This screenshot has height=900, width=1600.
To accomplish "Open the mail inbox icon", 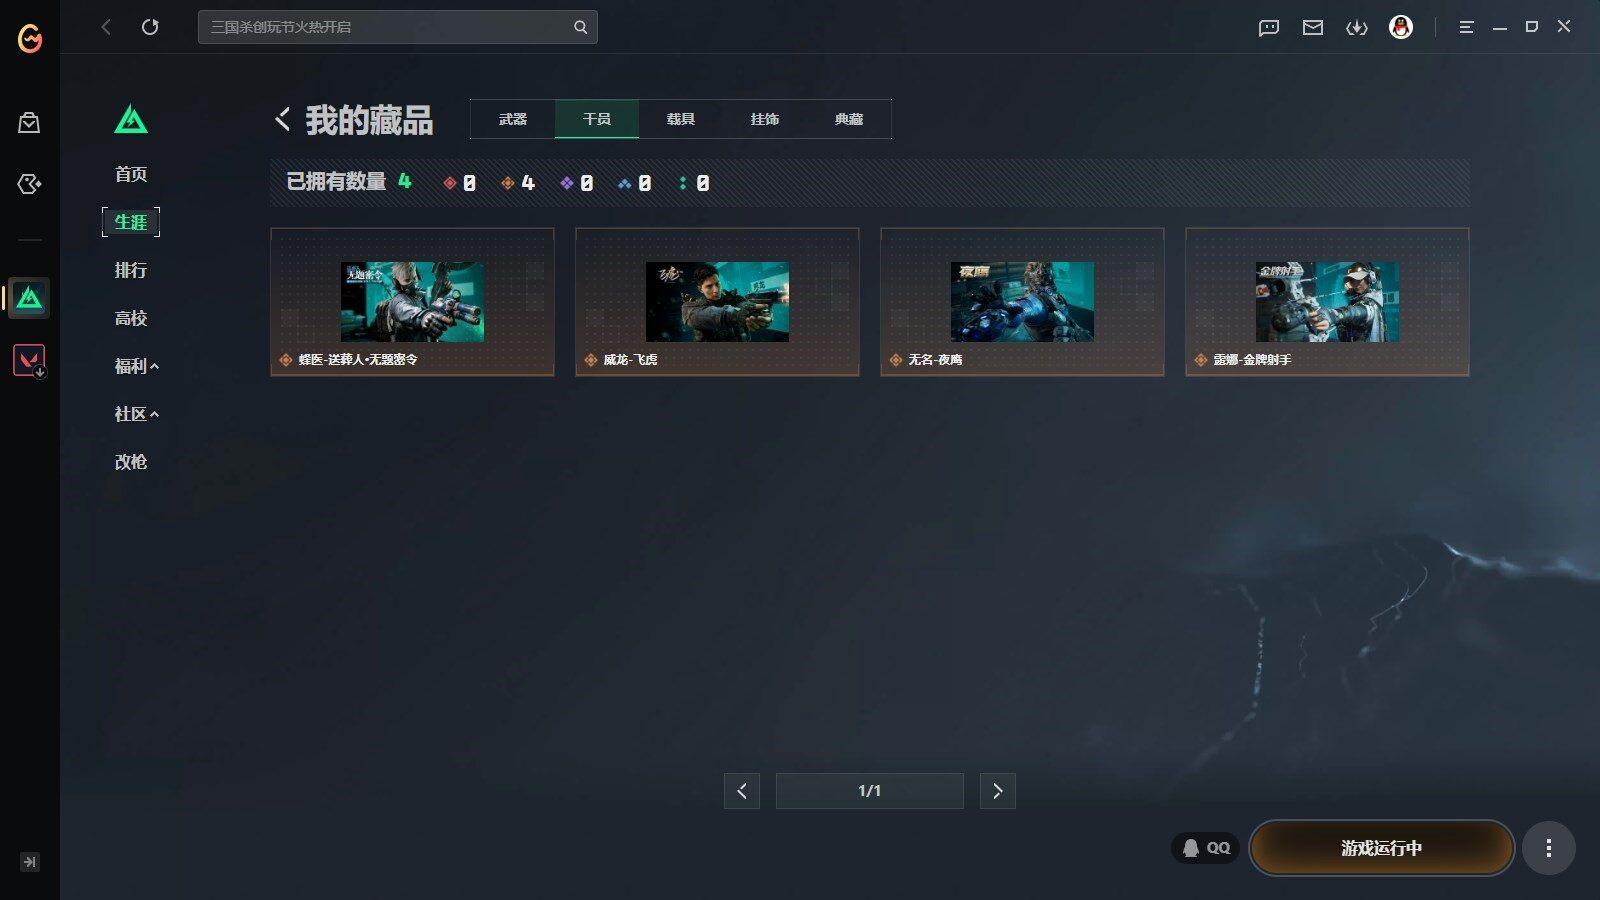I will (1313, 28).
